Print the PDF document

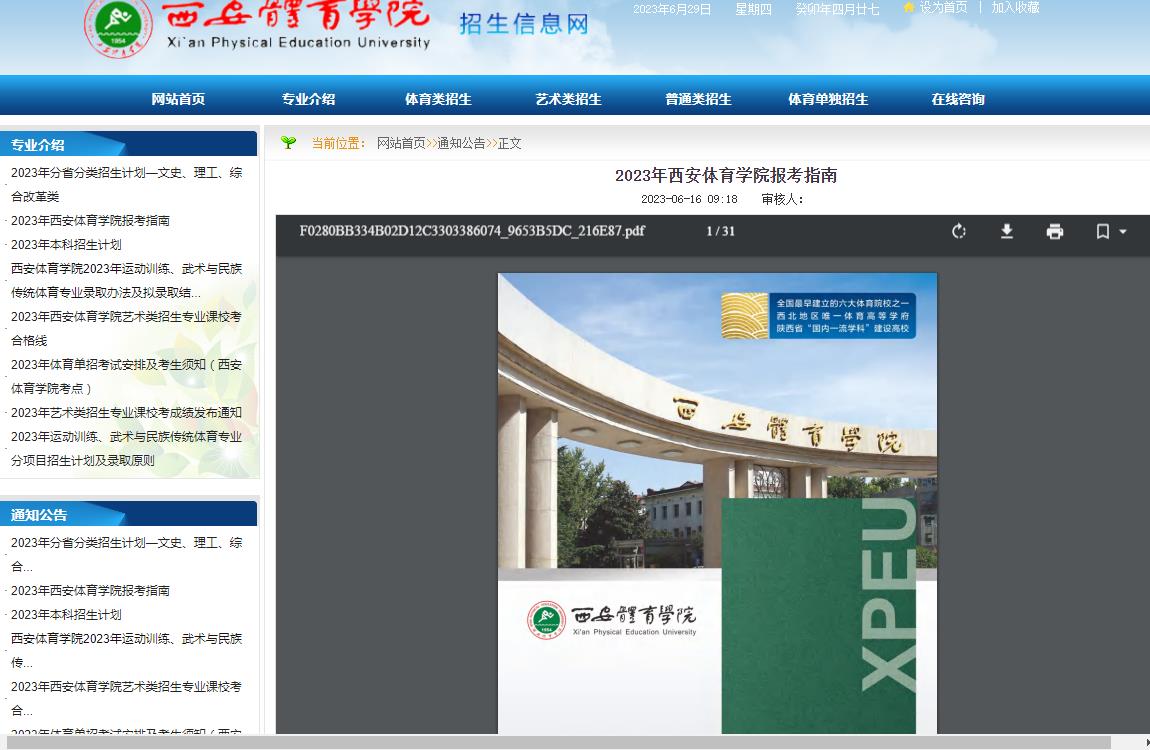point(1055,232)
